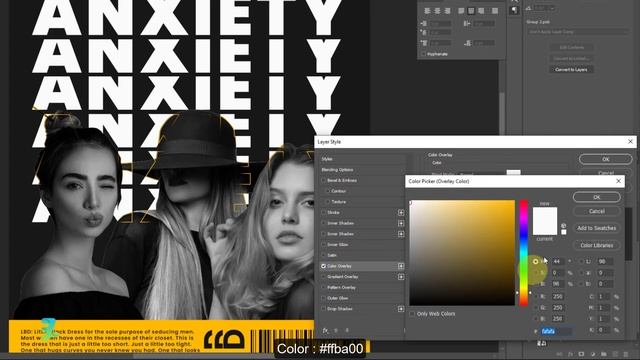The width and height of the screenshot is (640, 360).
Task: Click the R value field showing 250
Action: coord(558,297)
